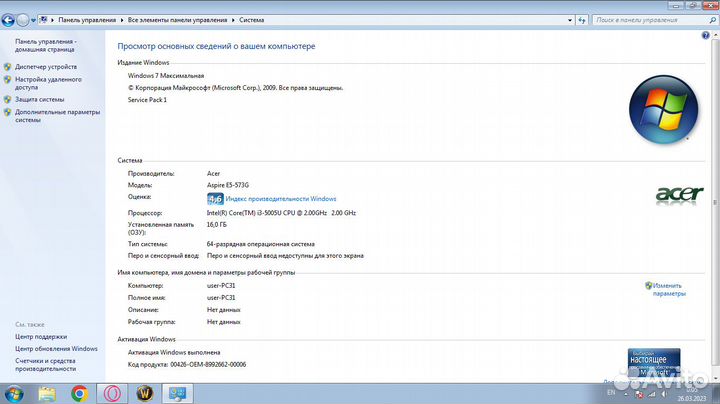Screen dimensions: 720x404
Task: Click the shield icon beside 'Диспетчер устройств'
Action: click(7, 67)
